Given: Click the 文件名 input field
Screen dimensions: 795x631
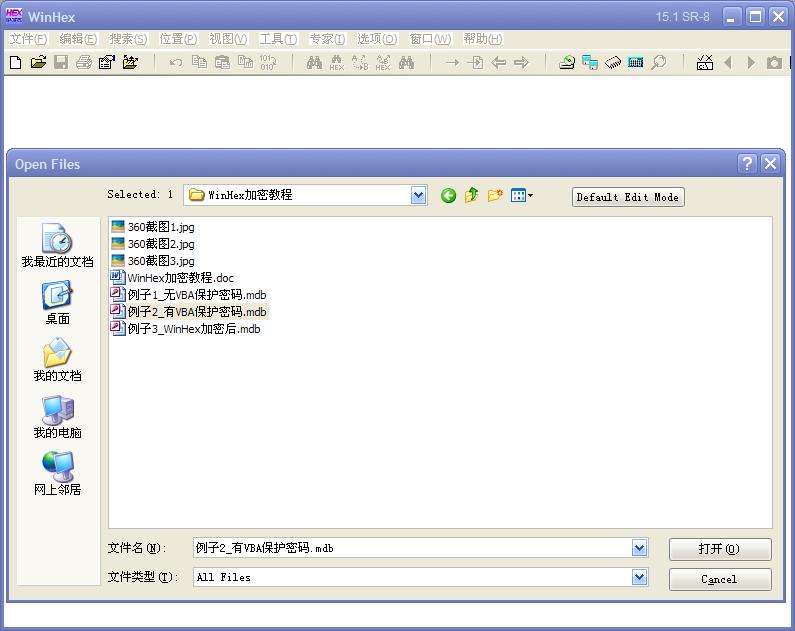Looking at the screenshot, I should 413,547.
